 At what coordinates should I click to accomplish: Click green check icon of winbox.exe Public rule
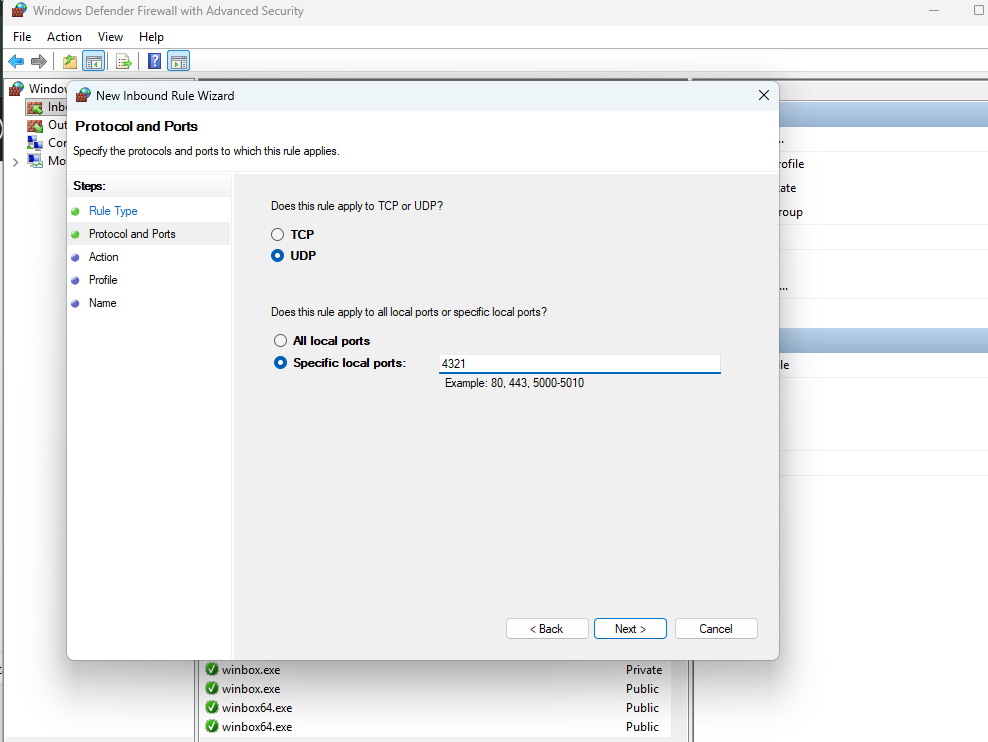click(x=212, y=688)
